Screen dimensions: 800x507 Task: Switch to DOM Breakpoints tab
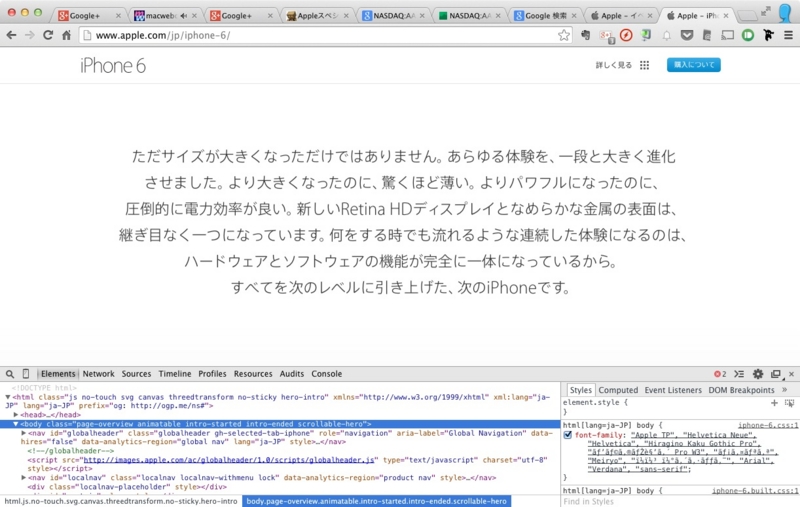[x=741, y=390]
